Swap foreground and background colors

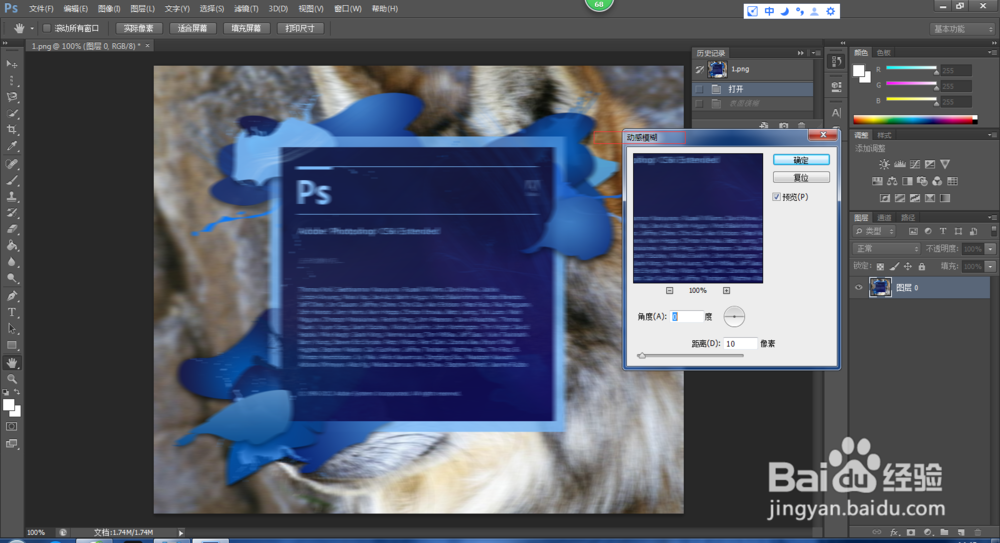click(17, 392)
